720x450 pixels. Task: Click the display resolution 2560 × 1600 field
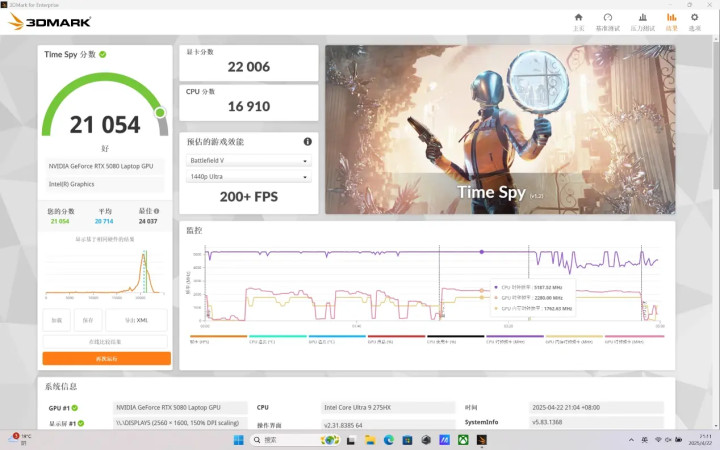coord(180,423)
